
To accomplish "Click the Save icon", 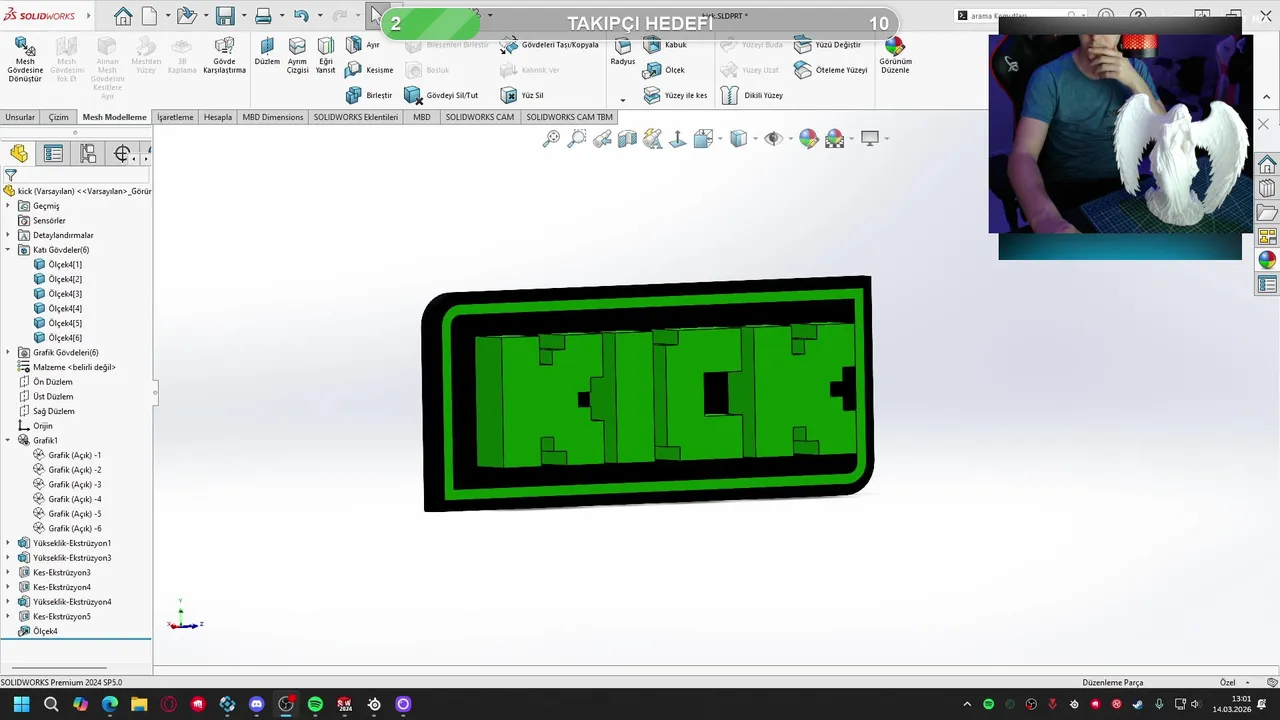I will (224, 16).
